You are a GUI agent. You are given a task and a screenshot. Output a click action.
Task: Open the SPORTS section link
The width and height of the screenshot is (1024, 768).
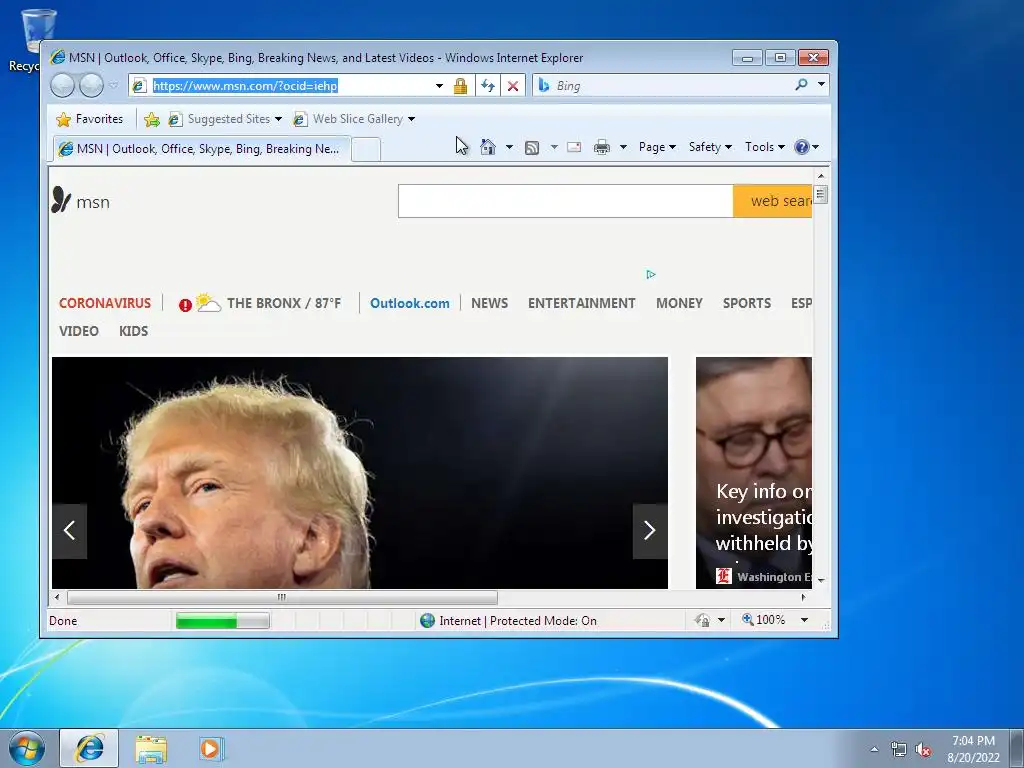pos(746,303)
